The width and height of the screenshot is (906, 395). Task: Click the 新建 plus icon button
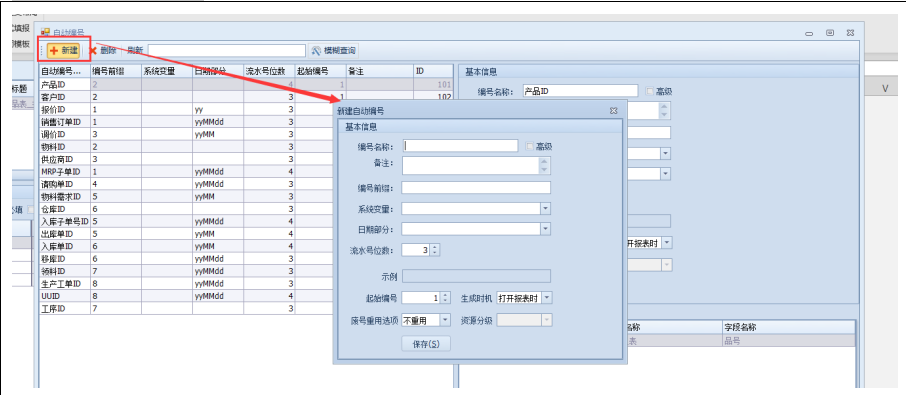coord(63,51)
